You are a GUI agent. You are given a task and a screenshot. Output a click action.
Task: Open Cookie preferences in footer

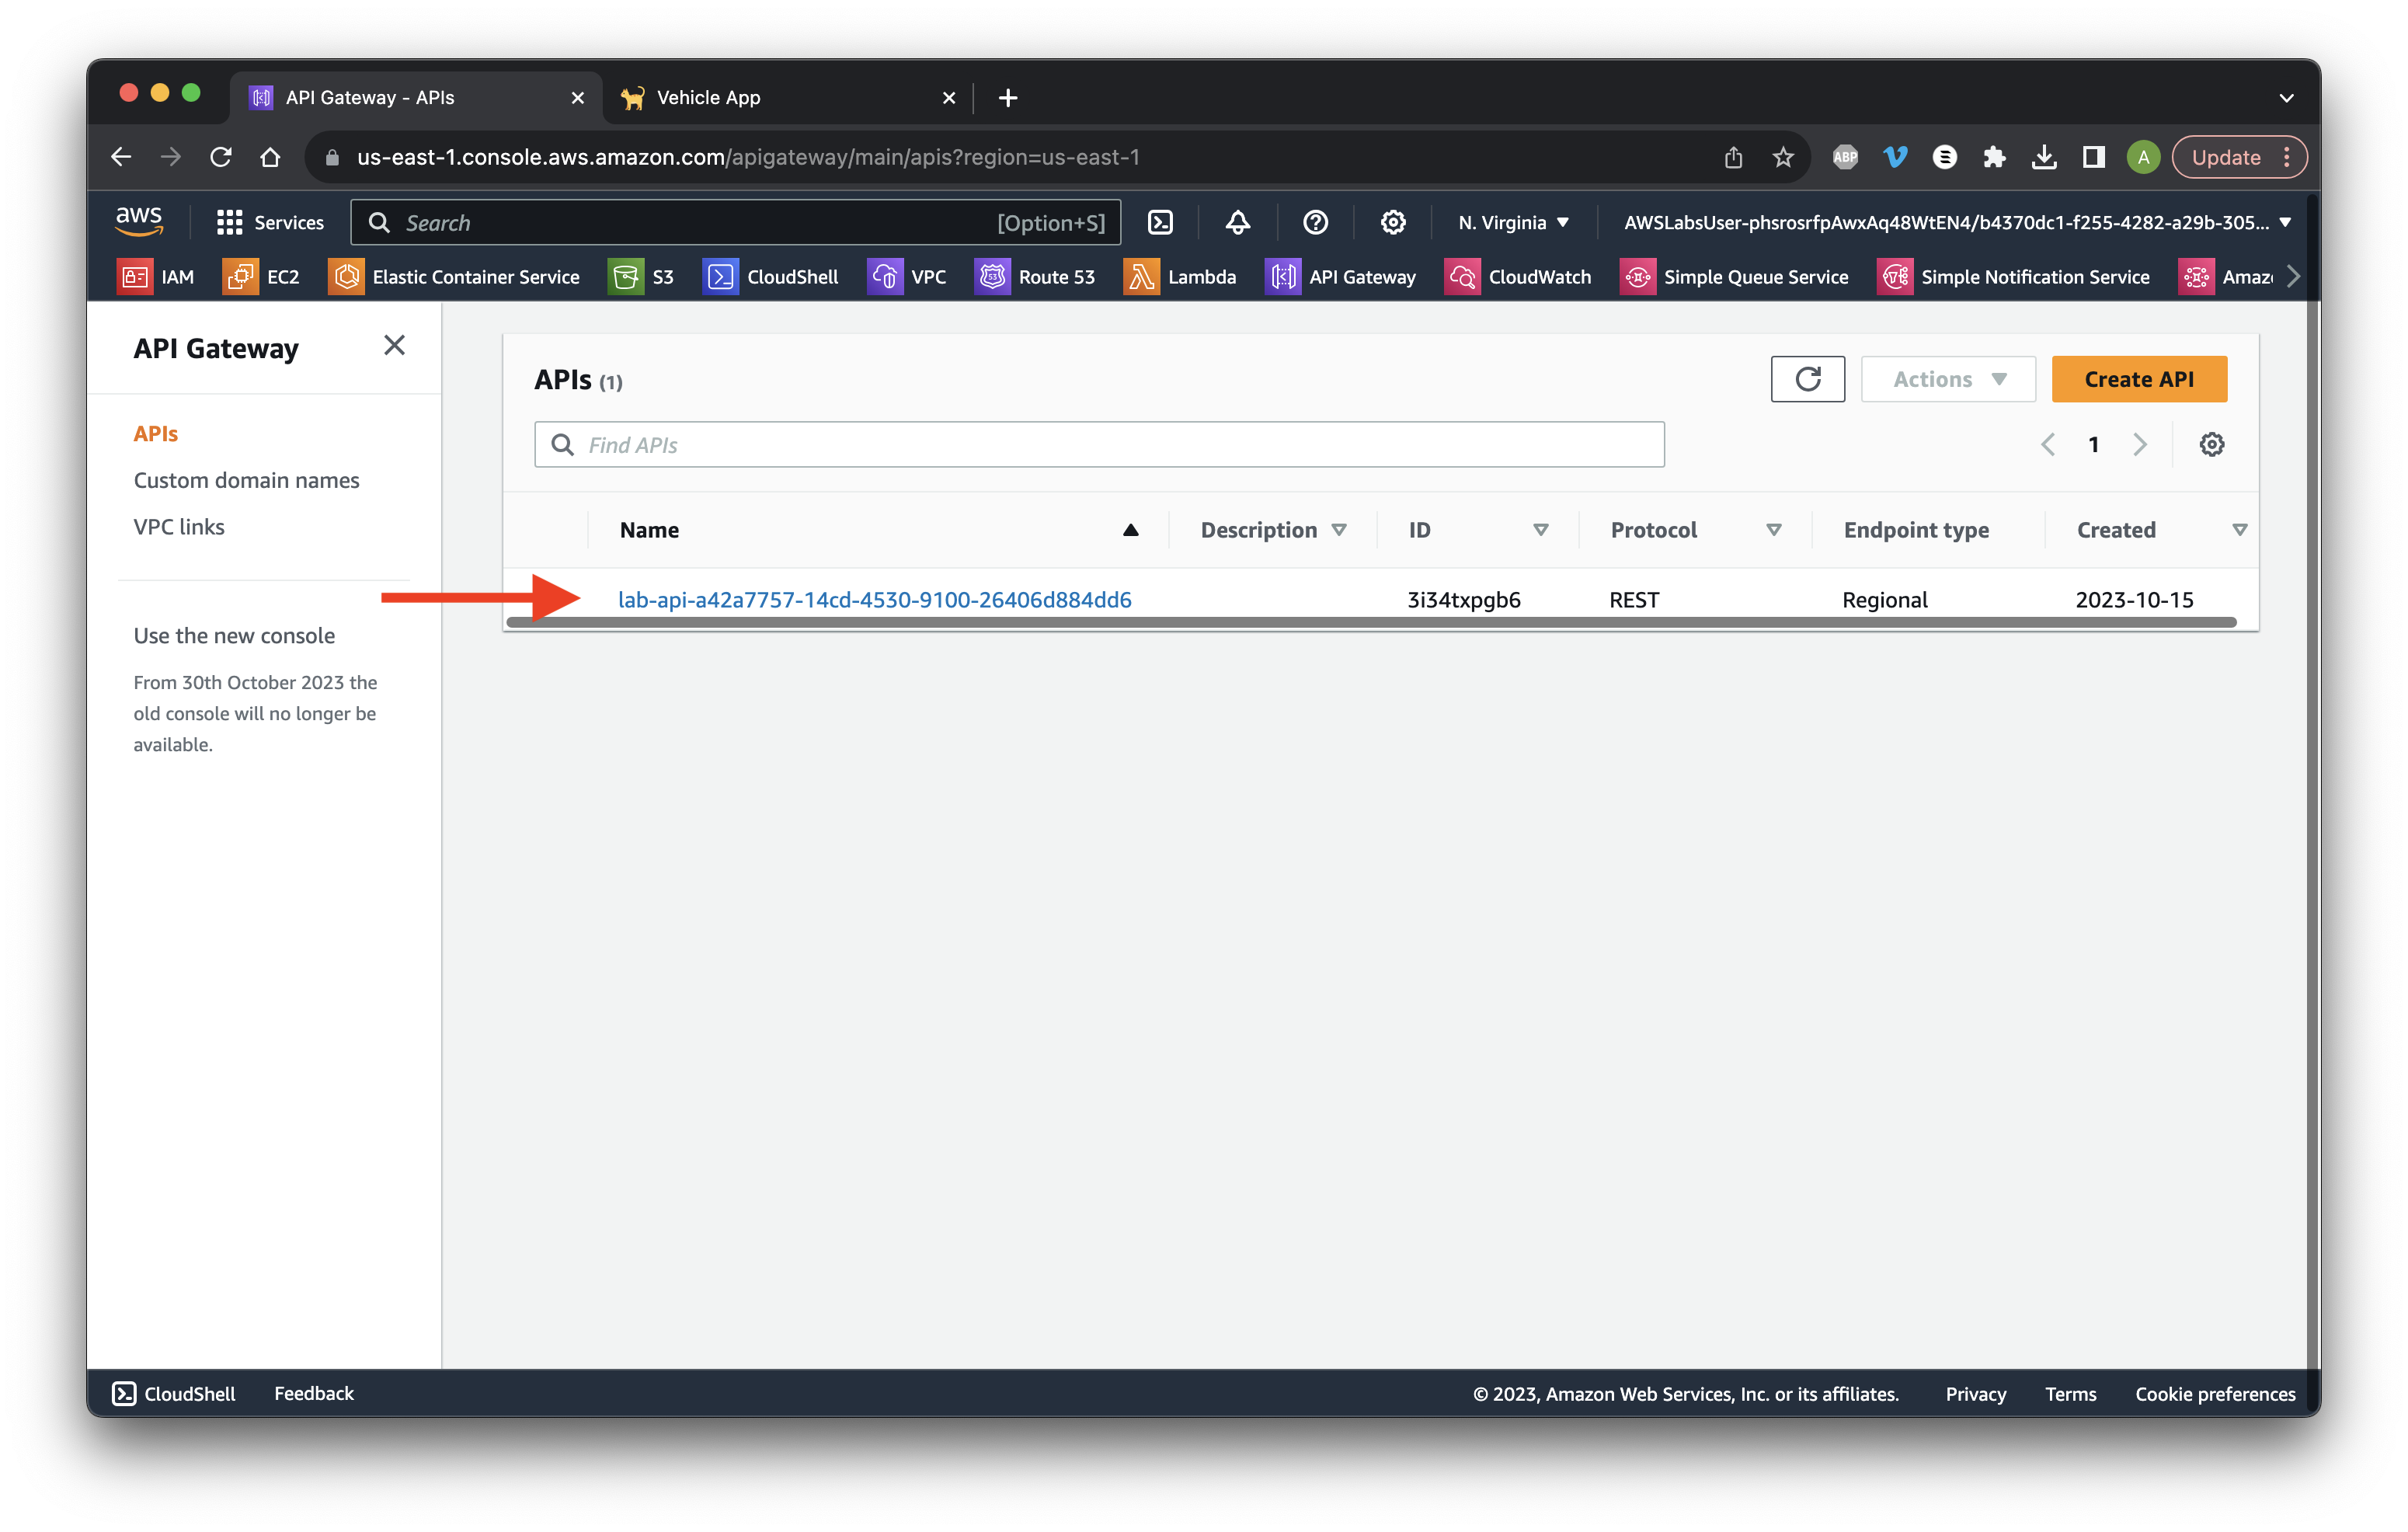(x=2215, y=1393)
